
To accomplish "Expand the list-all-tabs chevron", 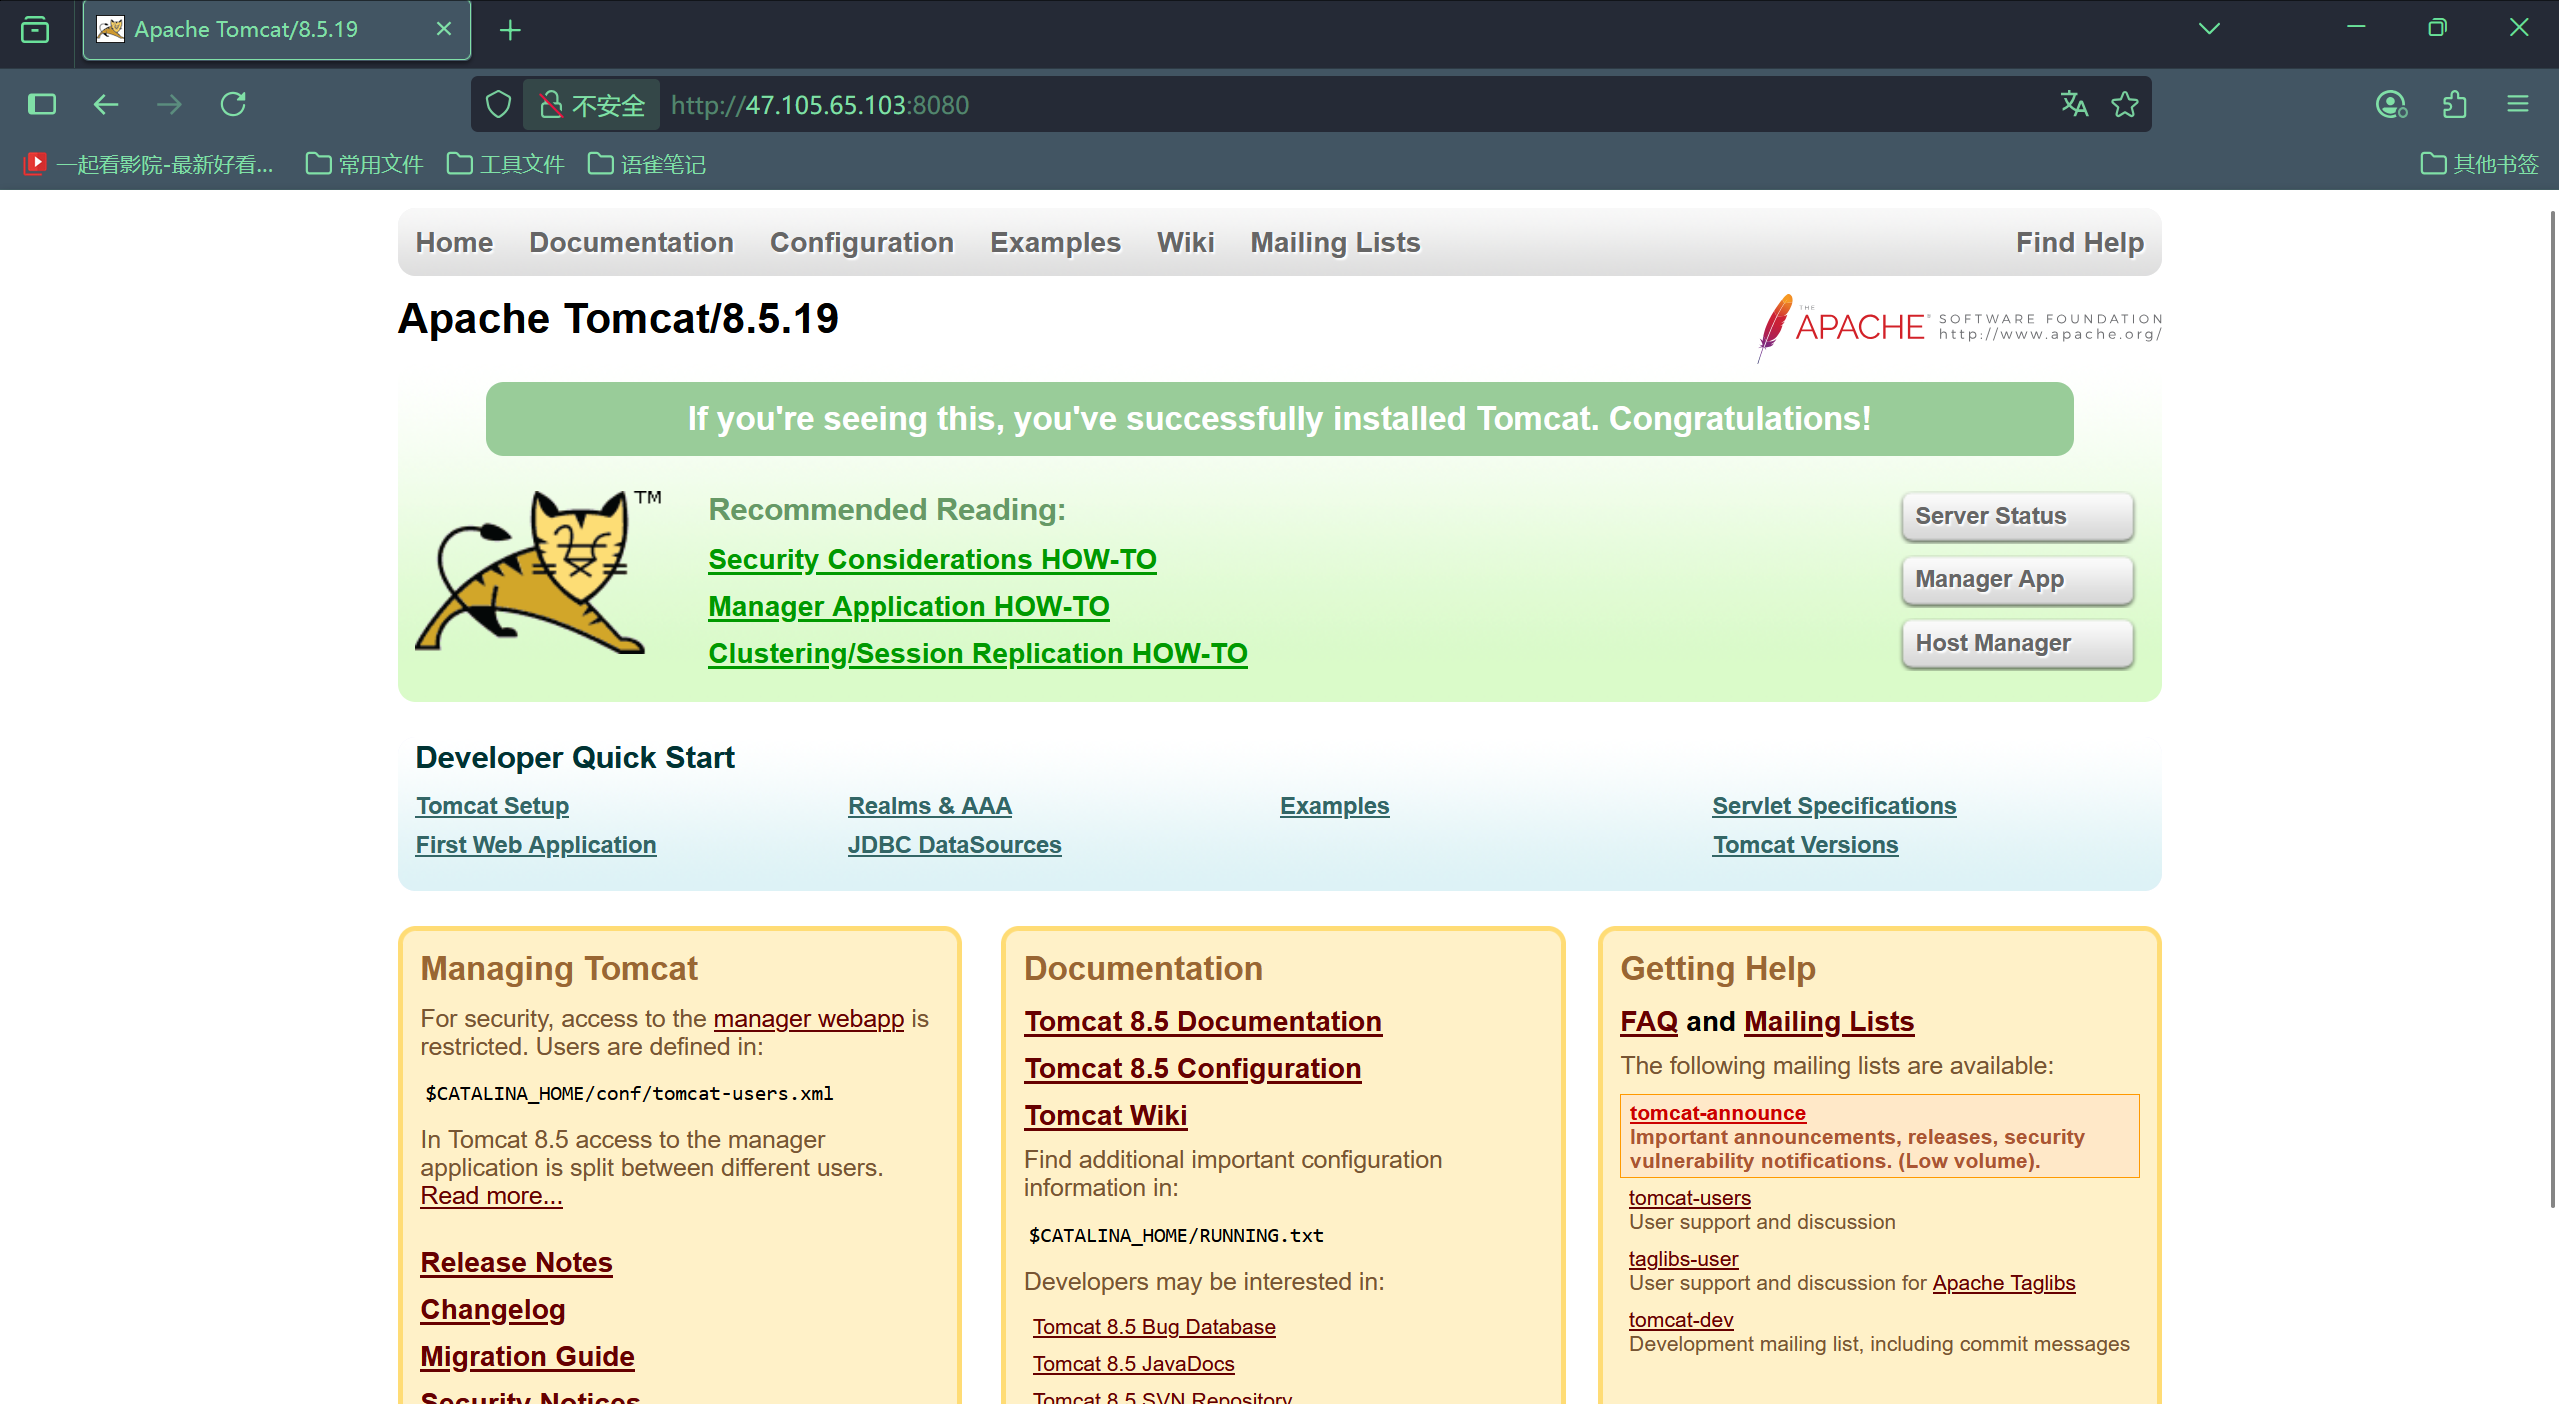I will 2209,29.
